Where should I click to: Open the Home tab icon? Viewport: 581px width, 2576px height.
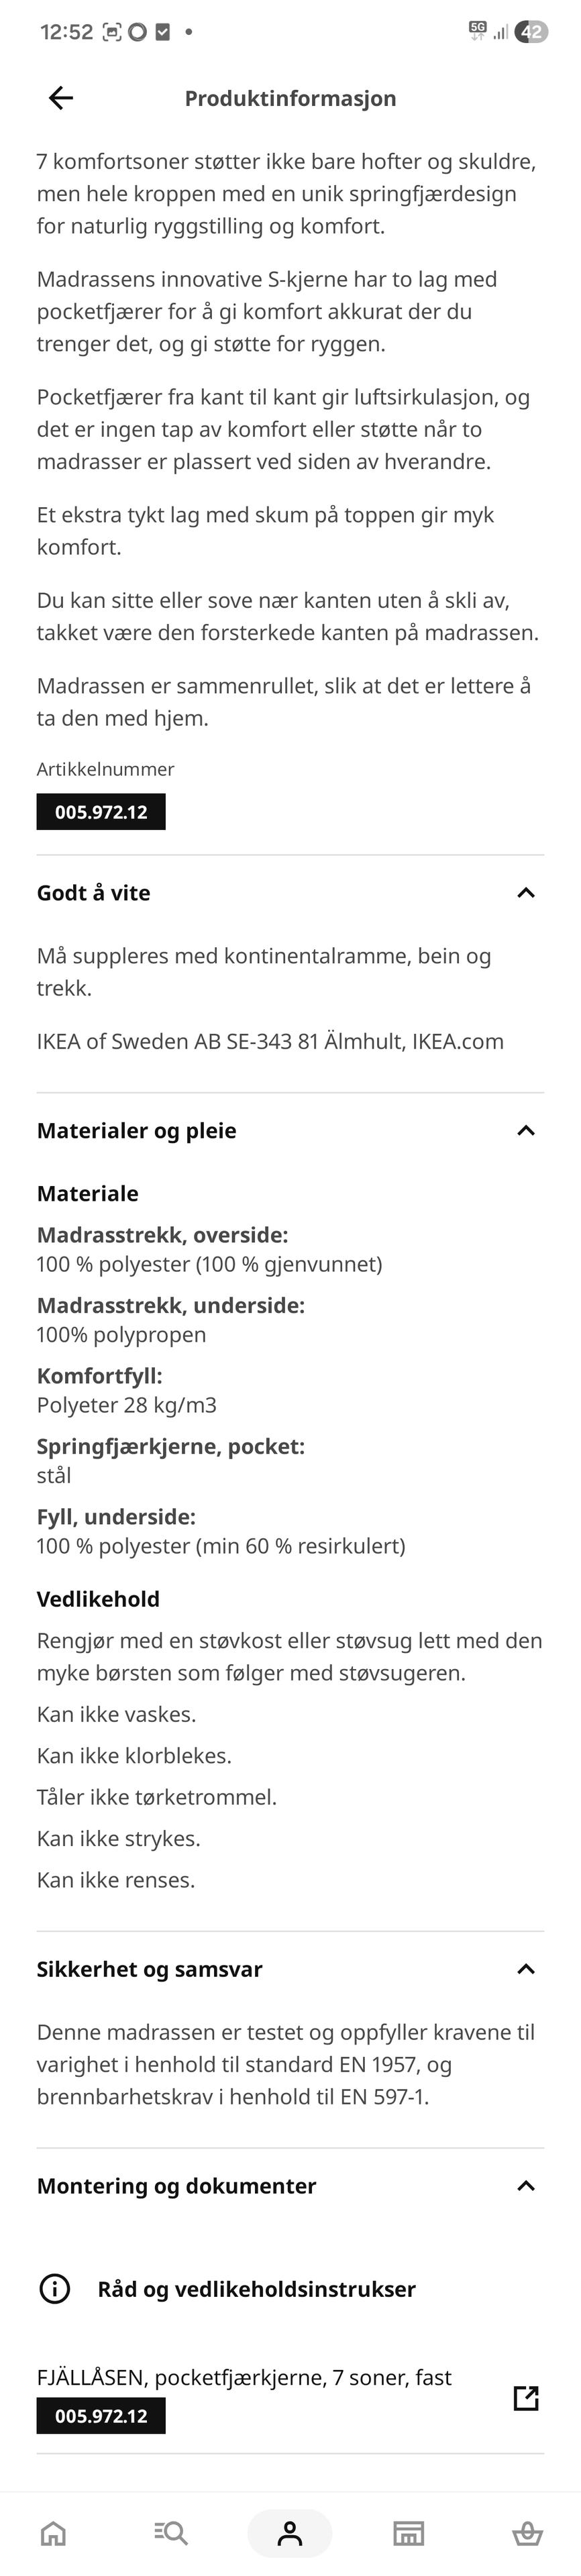[x=53, y=2533]
